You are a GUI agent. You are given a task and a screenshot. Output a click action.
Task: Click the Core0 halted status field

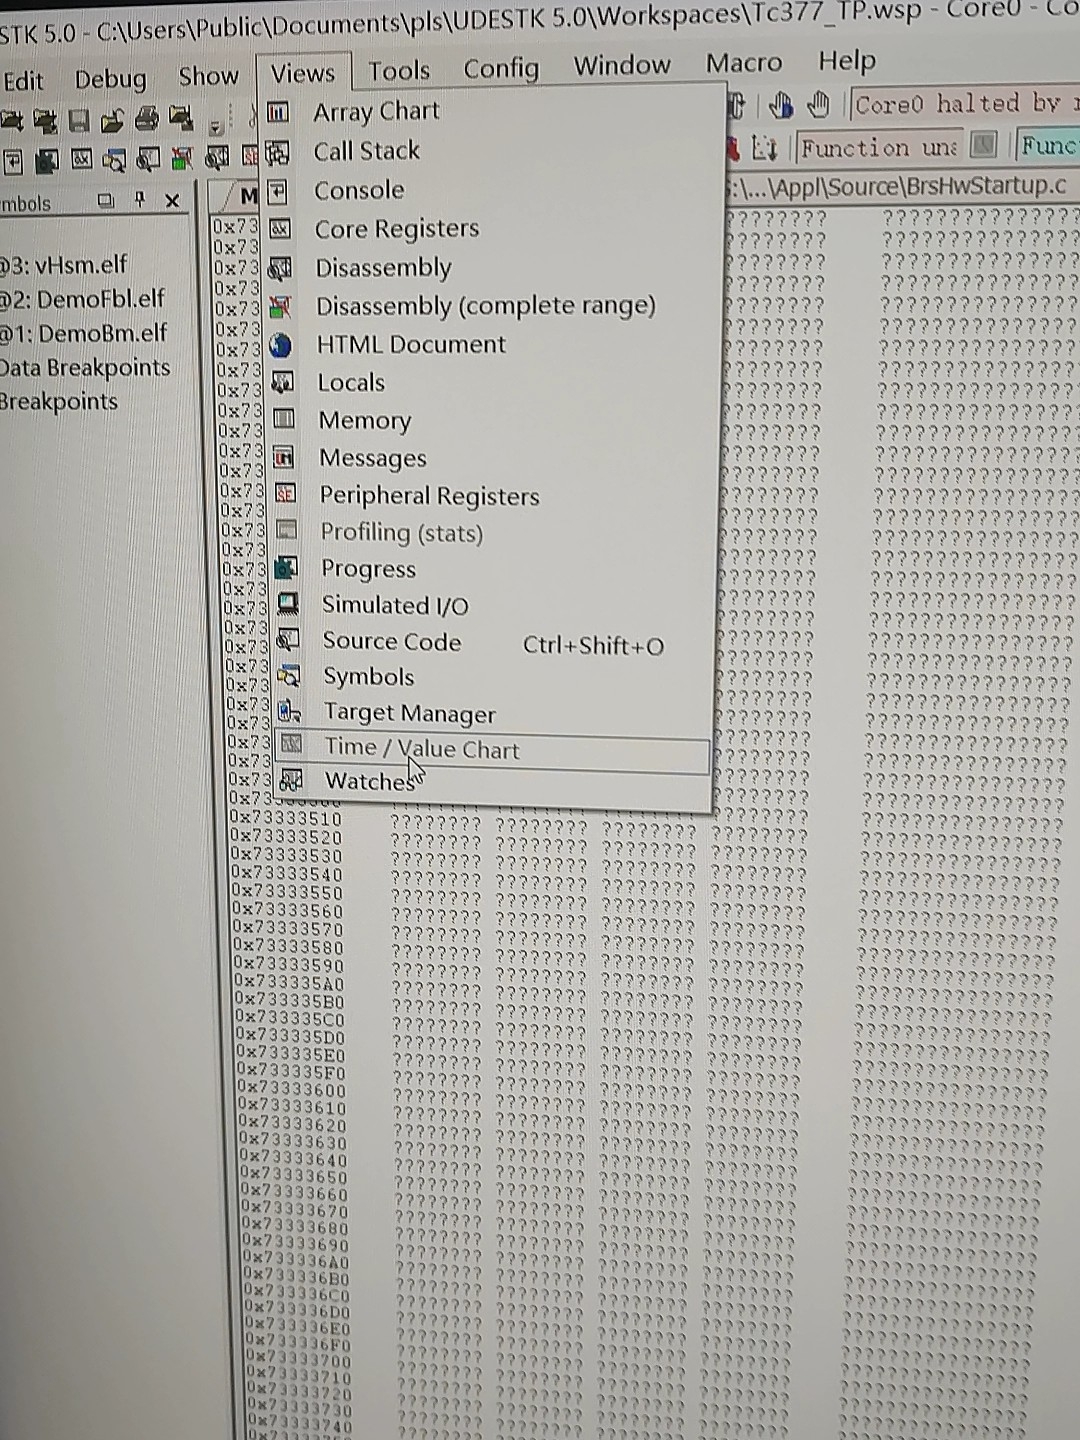coord(965,103)
